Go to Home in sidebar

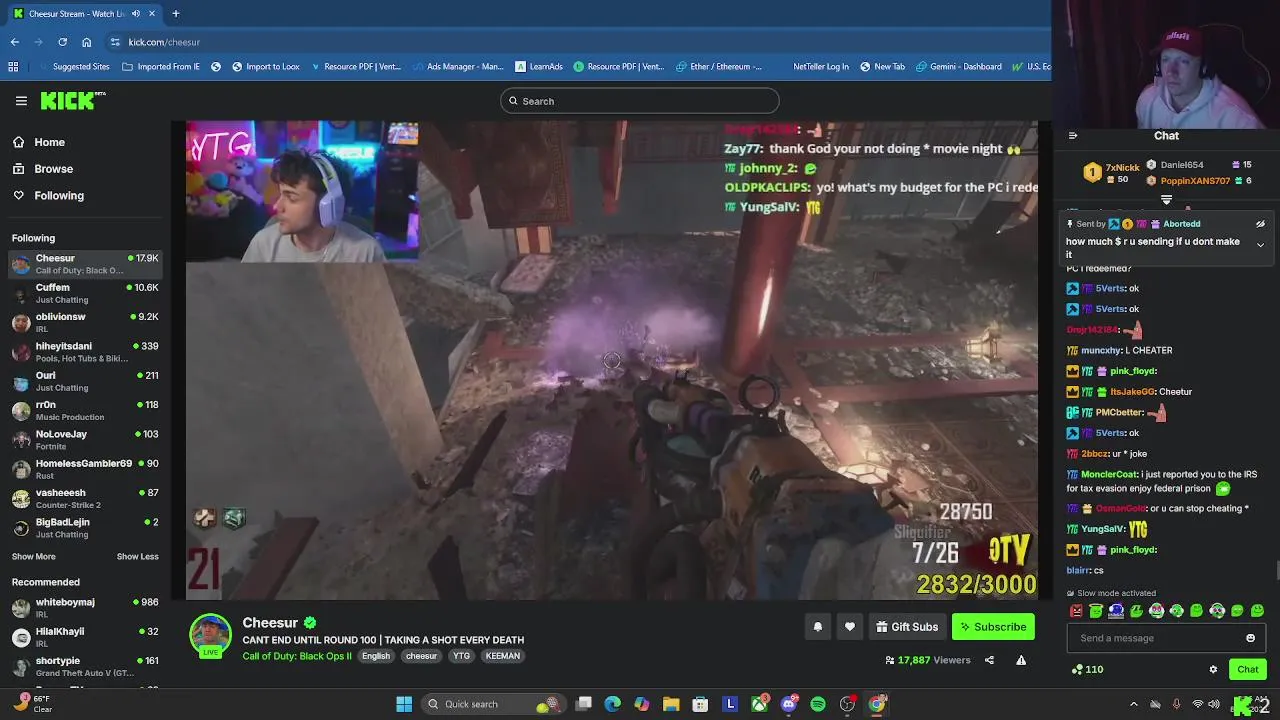click(x=38, y=142)
